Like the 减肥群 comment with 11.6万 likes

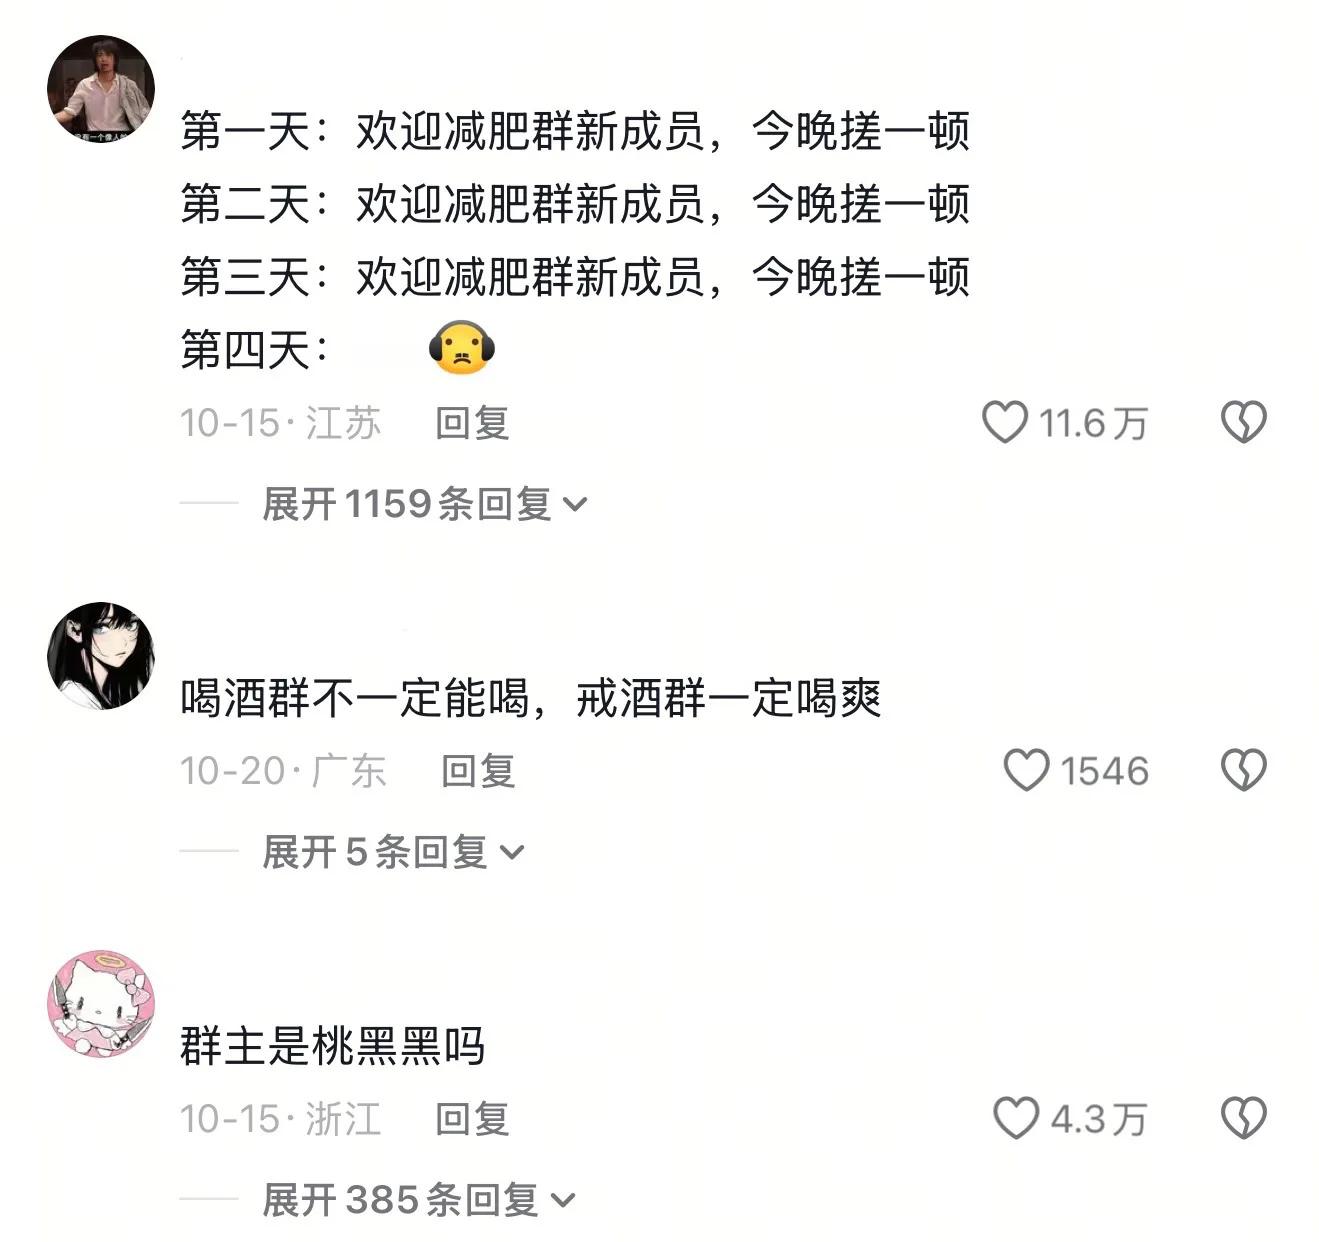(1005, 422)
